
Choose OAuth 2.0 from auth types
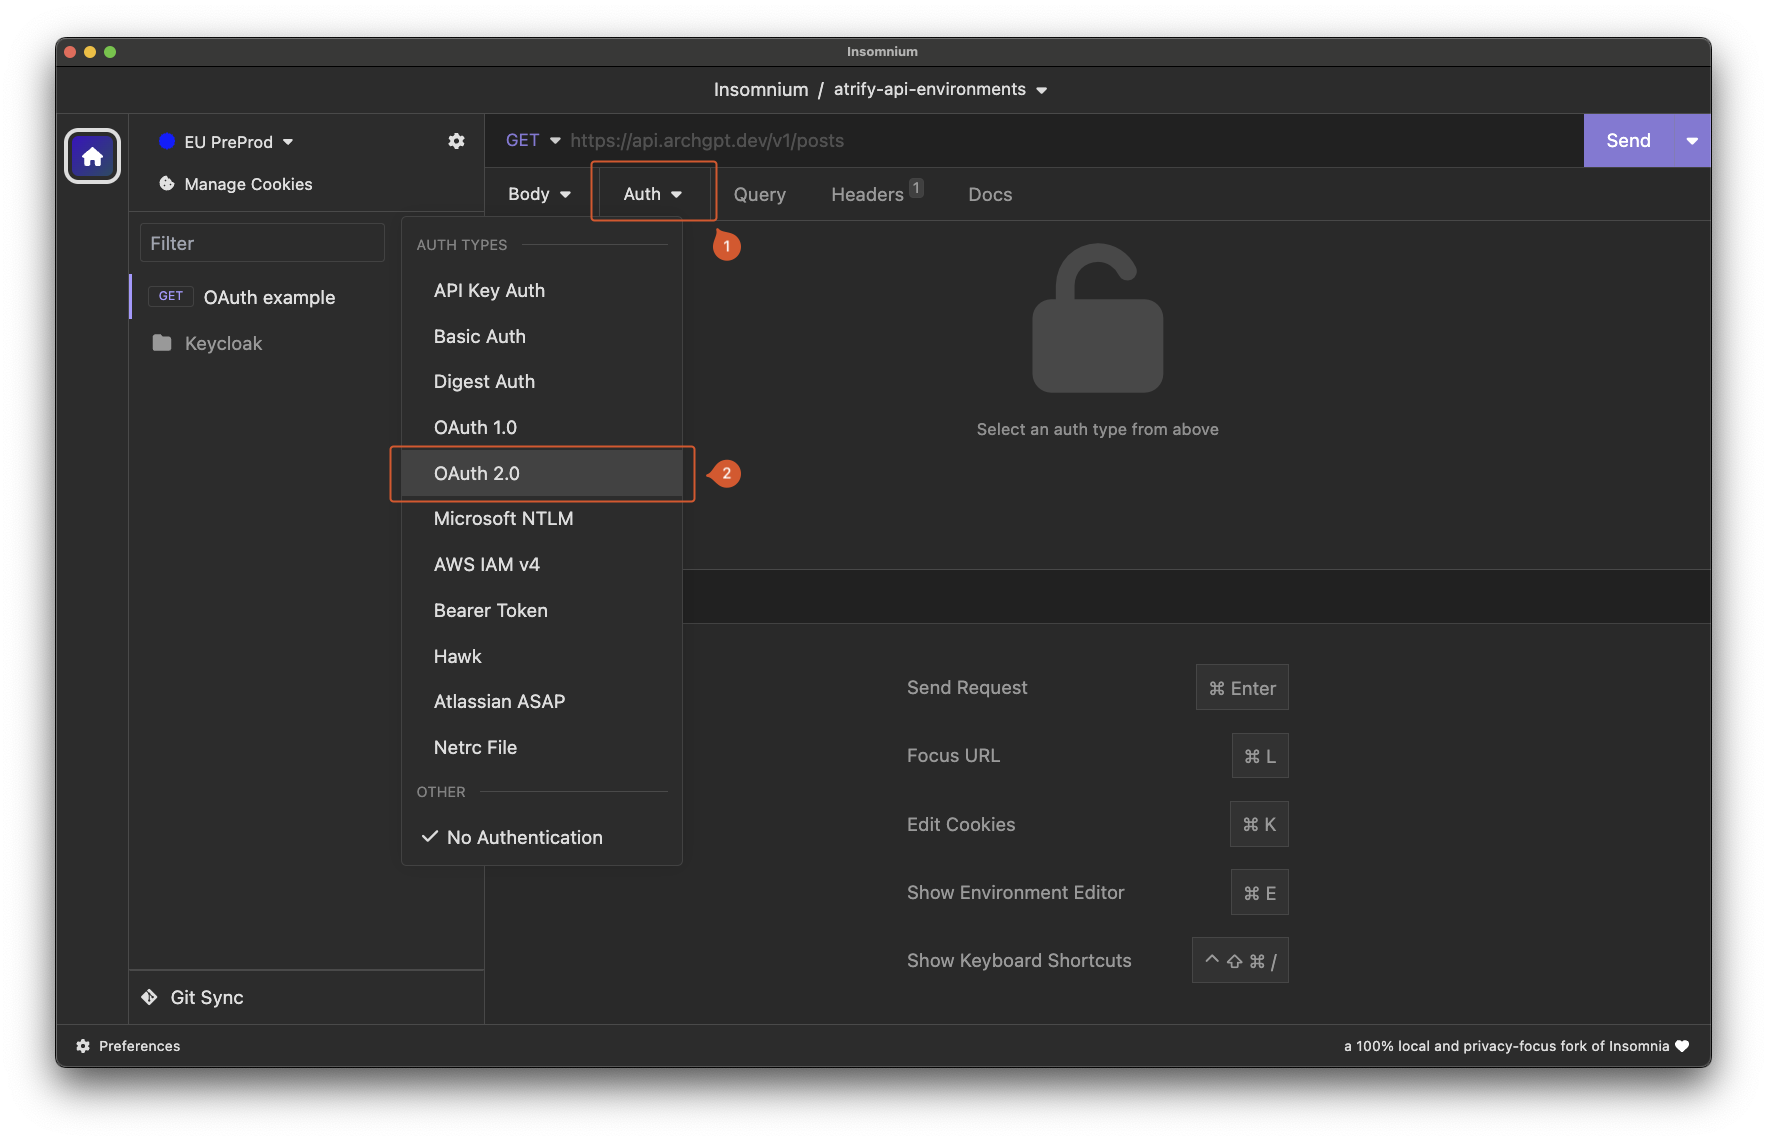477,474
